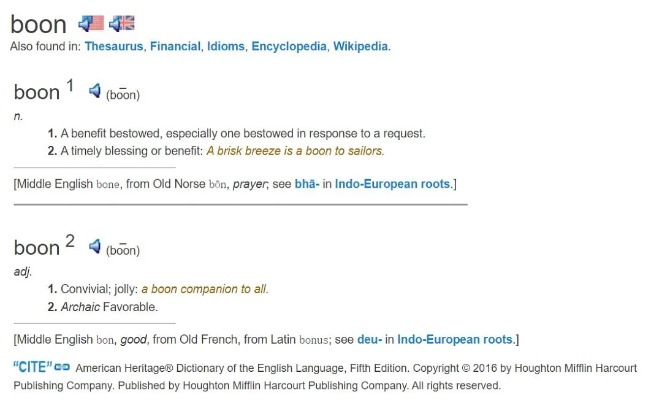The width and height of the screenshot is (662, 400).
Task: Click the boon 1 entry headword
Action: coord(37,93)
